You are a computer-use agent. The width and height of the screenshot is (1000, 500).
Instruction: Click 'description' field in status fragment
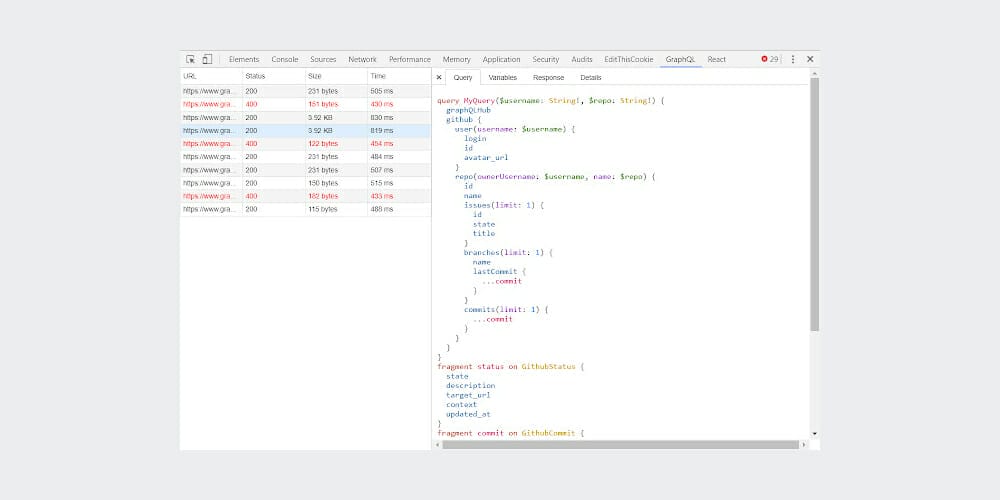[x=471, y=386]
